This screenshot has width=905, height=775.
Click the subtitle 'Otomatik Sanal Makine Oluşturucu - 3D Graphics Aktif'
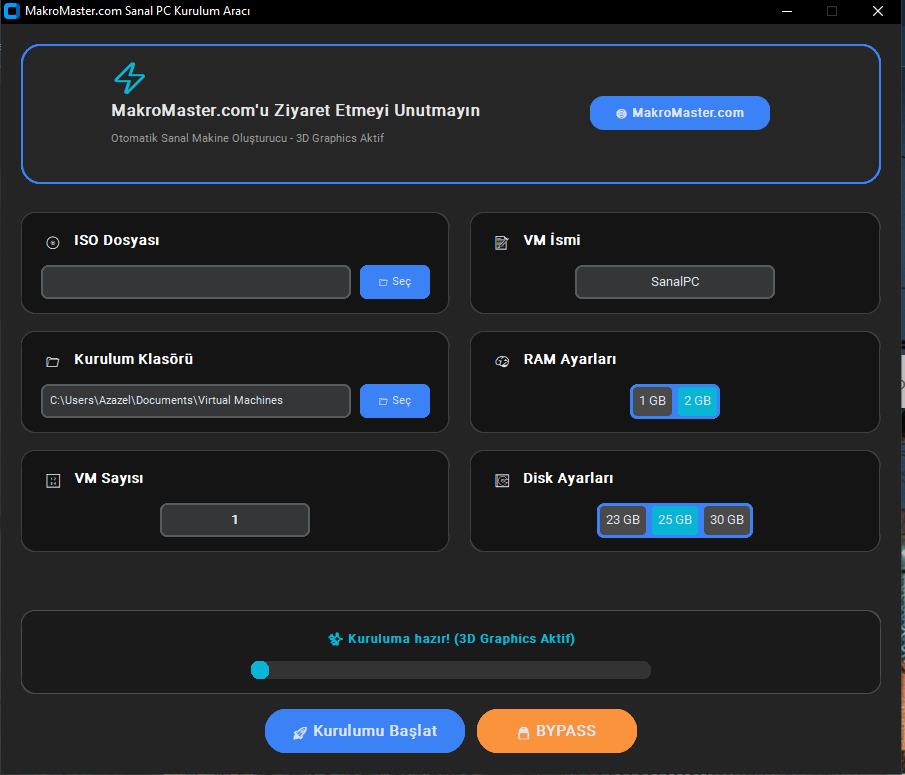tap(248, 138)
